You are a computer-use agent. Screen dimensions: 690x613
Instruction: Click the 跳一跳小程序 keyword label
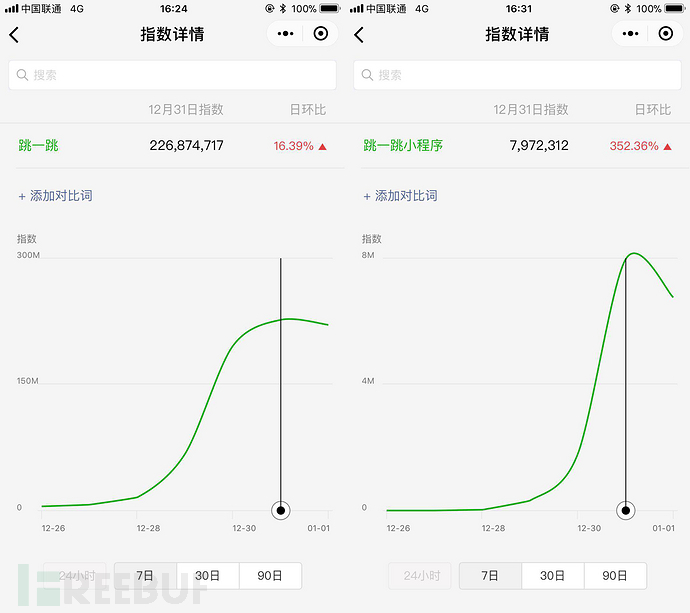click(x=403, y=145)
